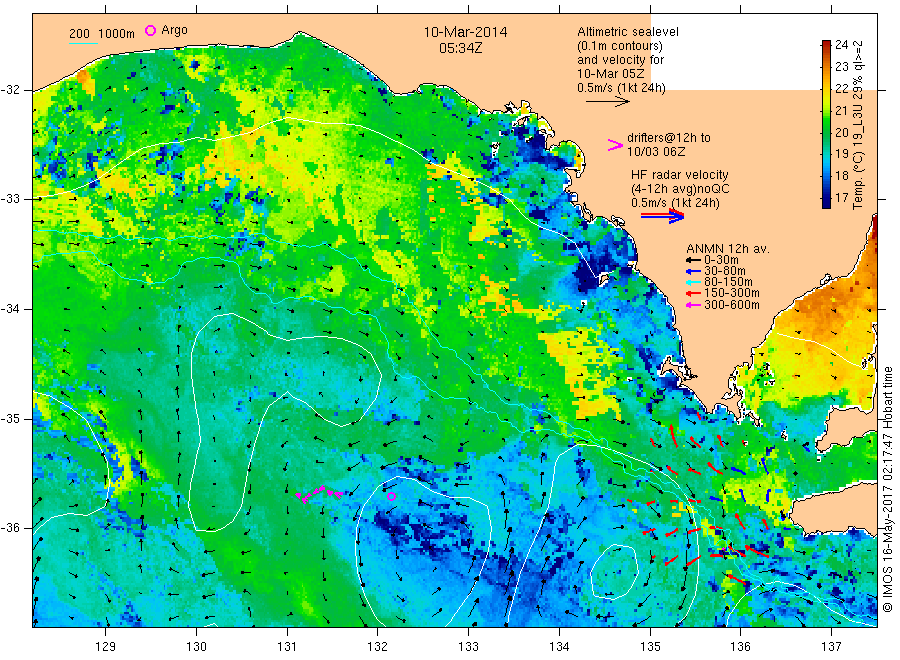Viewport: 900px width, 660px height.
Task: Click the 'ANMN 12h av.' heading
Action: coord(728,249)
